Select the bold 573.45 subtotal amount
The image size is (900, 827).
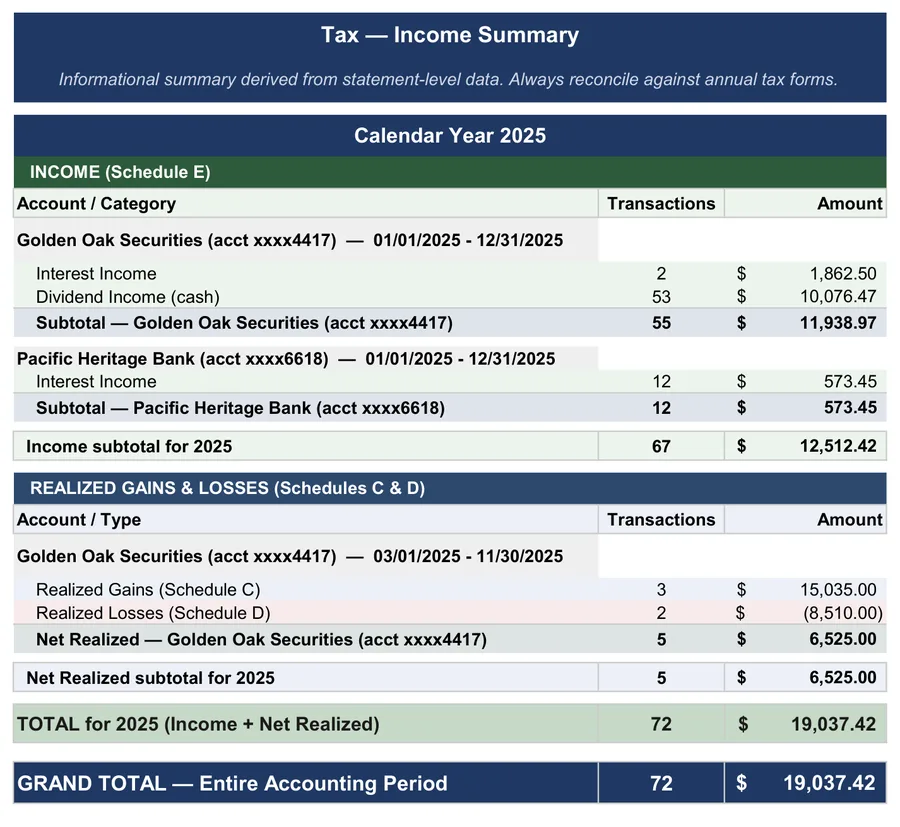851,408
